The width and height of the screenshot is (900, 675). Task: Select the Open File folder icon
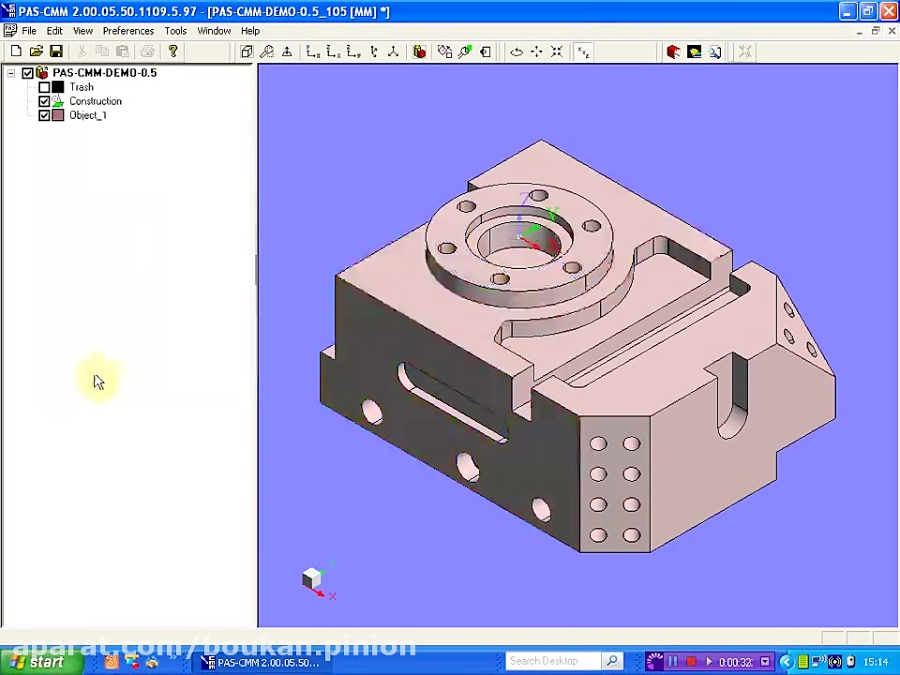(37, 51)
